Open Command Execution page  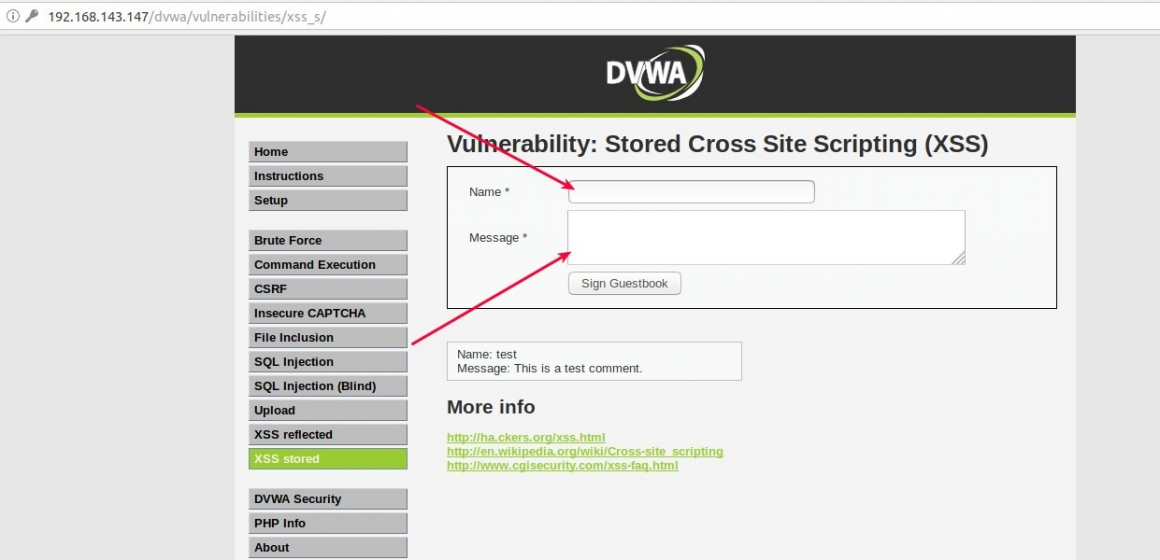328,265
